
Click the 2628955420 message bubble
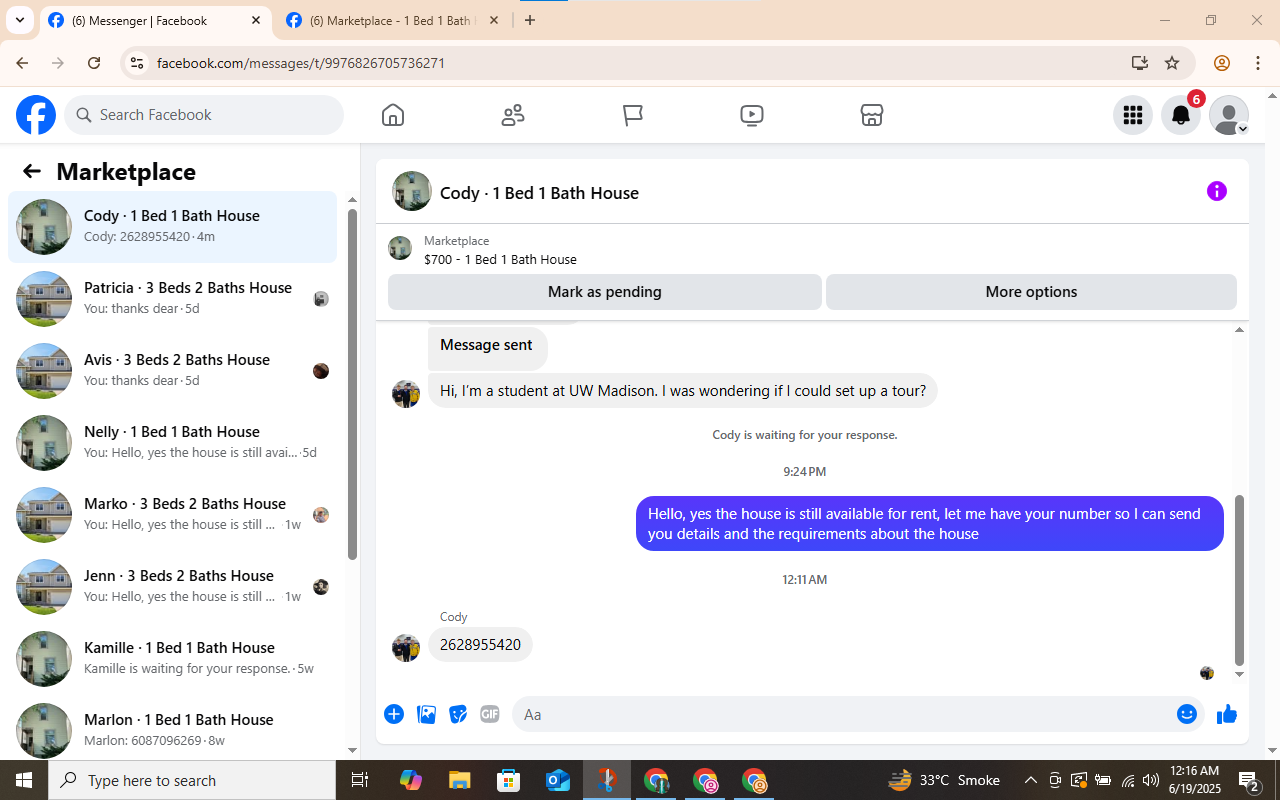click(480, 645)
